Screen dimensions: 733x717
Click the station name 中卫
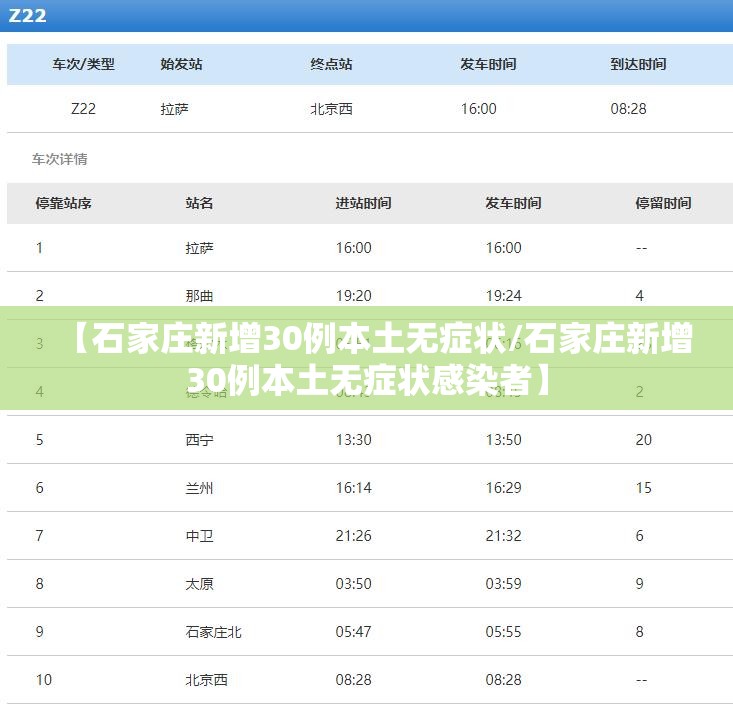pyautogui.click(x=200, y=536)
